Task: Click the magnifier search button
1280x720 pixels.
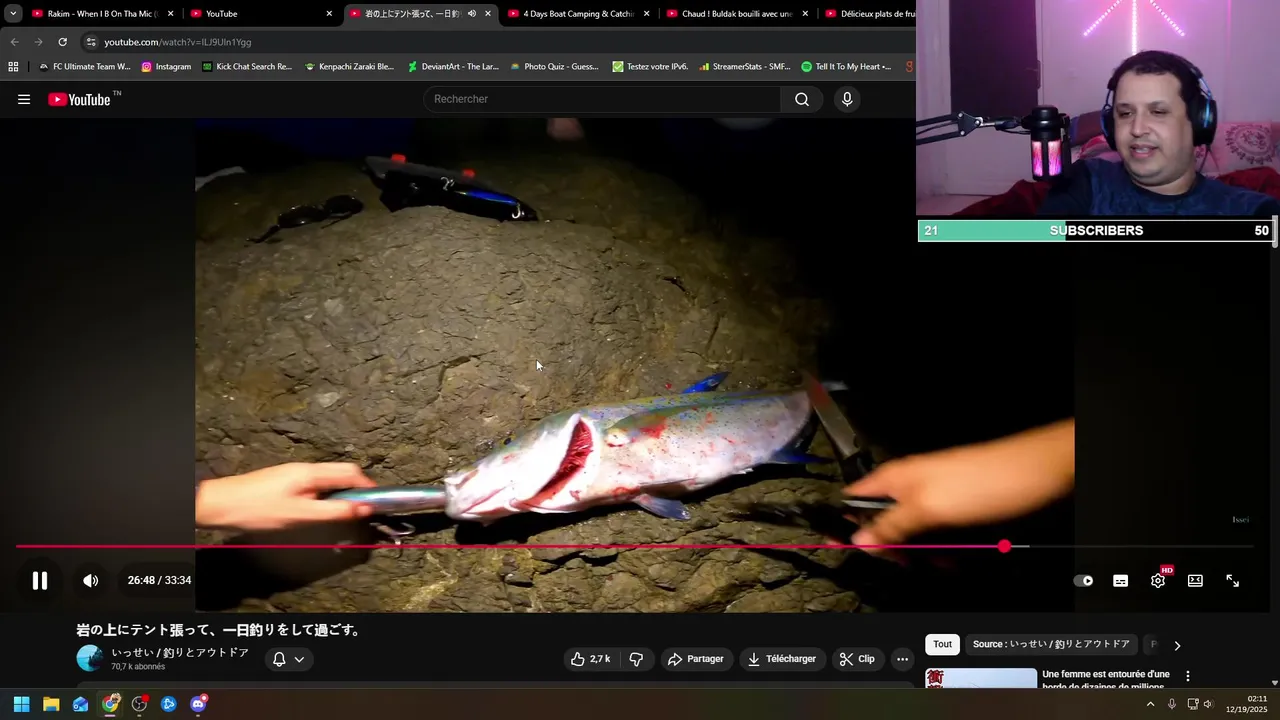Action: tap(802, 99)
